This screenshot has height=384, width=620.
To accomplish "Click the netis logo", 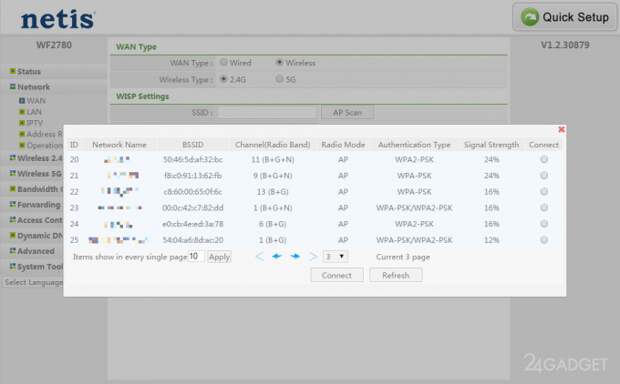I will [58, 19].
